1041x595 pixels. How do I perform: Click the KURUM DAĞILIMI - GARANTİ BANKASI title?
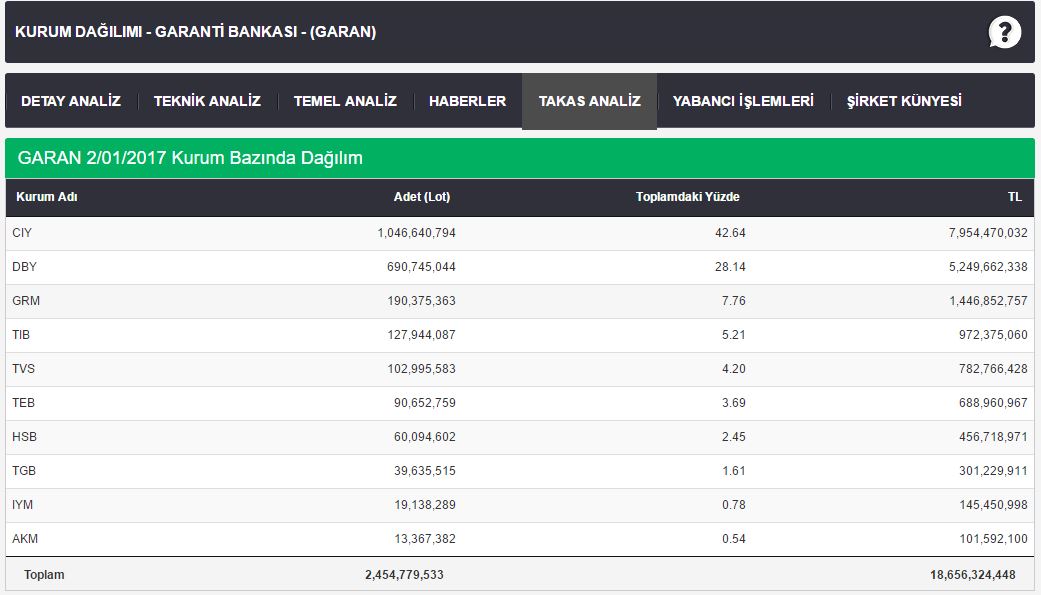(x=195, y=32)
